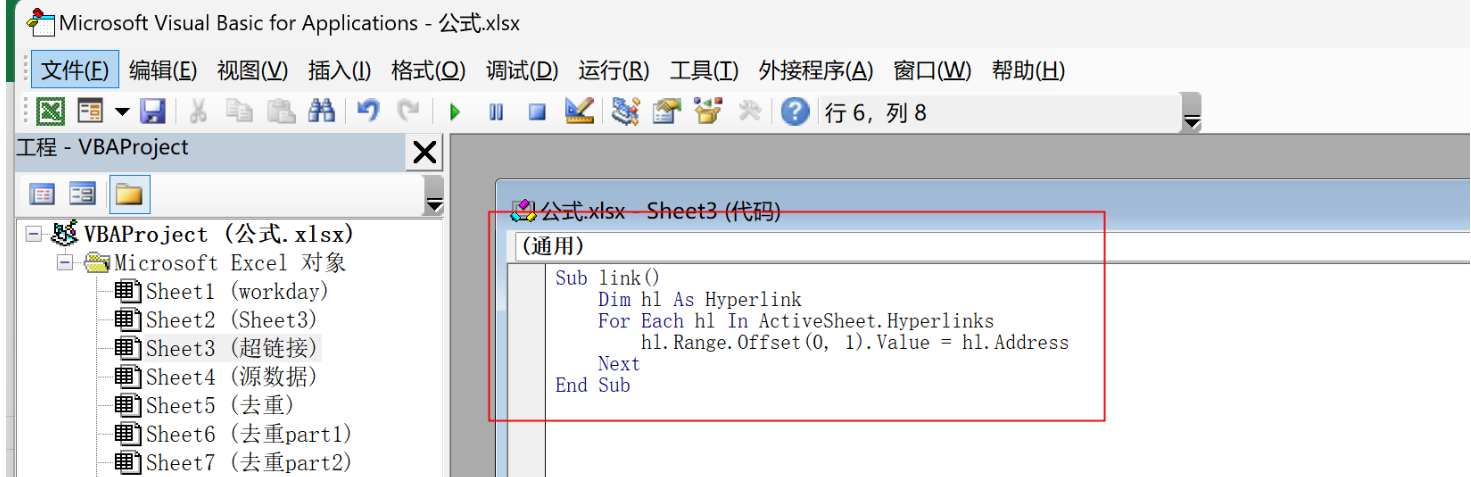Click the Cut scissors icon
1471x477 pixels.
pos(198,111)
